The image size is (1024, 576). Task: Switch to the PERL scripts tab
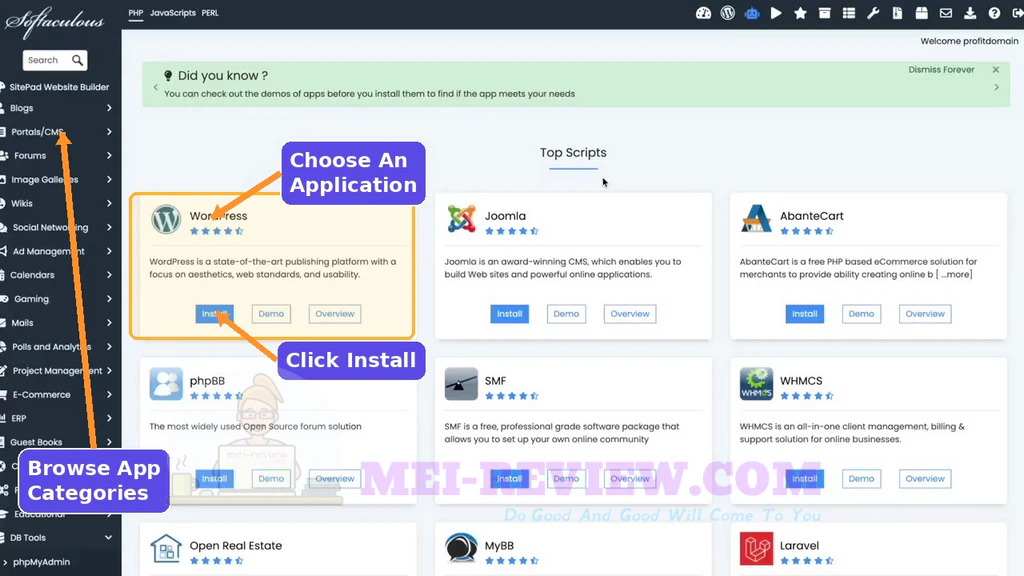[210, 13]
